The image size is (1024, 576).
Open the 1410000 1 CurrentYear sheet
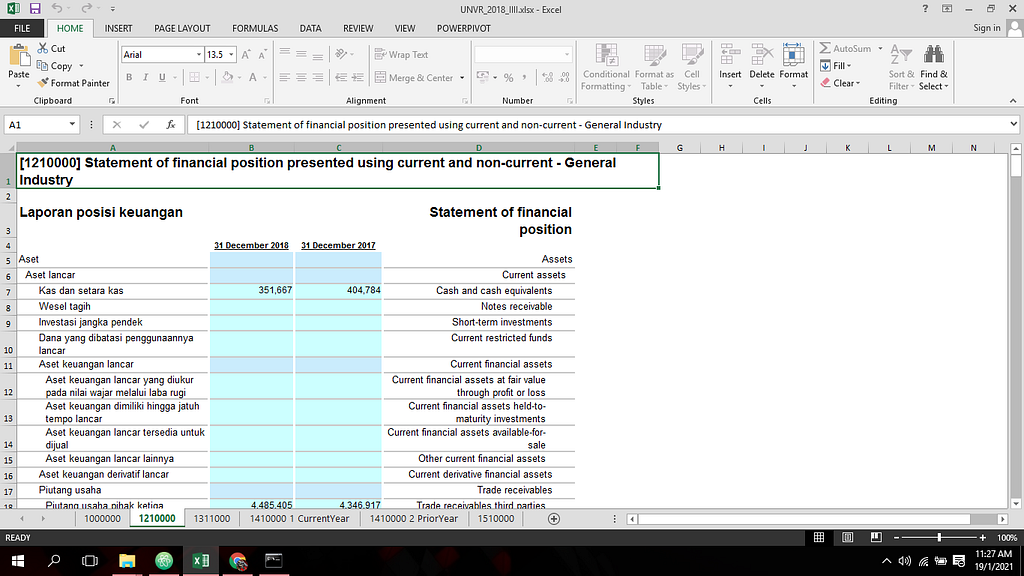(x=299, y=519)
